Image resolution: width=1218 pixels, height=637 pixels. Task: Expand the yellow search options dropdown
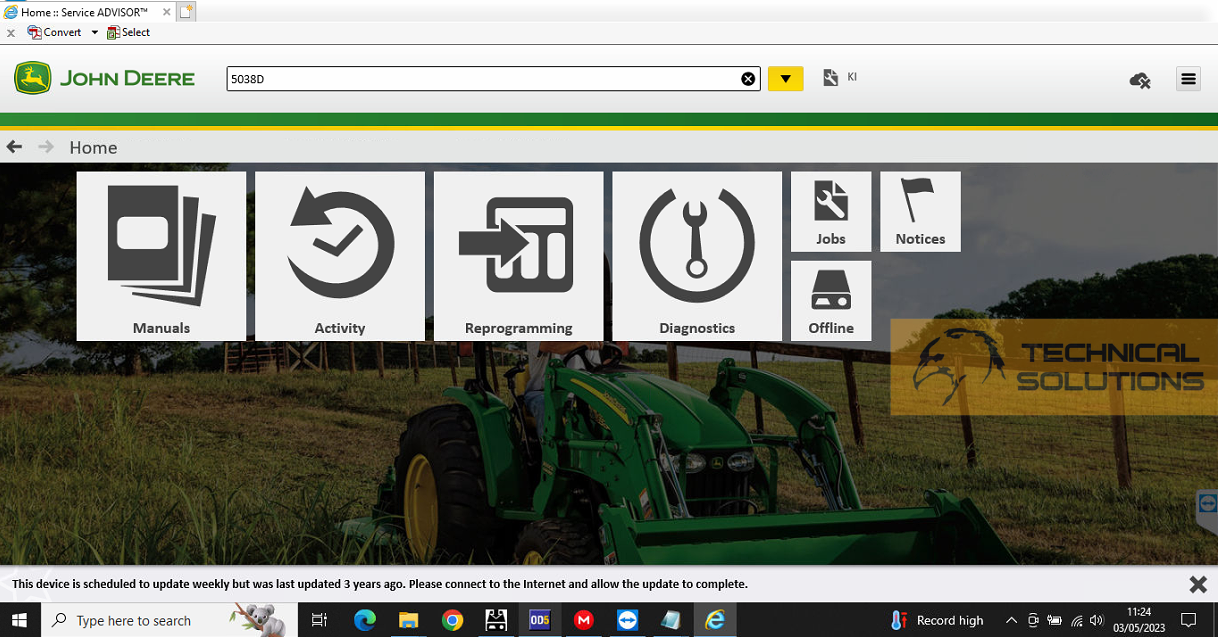pyautogui.click(x=786, y=78)
